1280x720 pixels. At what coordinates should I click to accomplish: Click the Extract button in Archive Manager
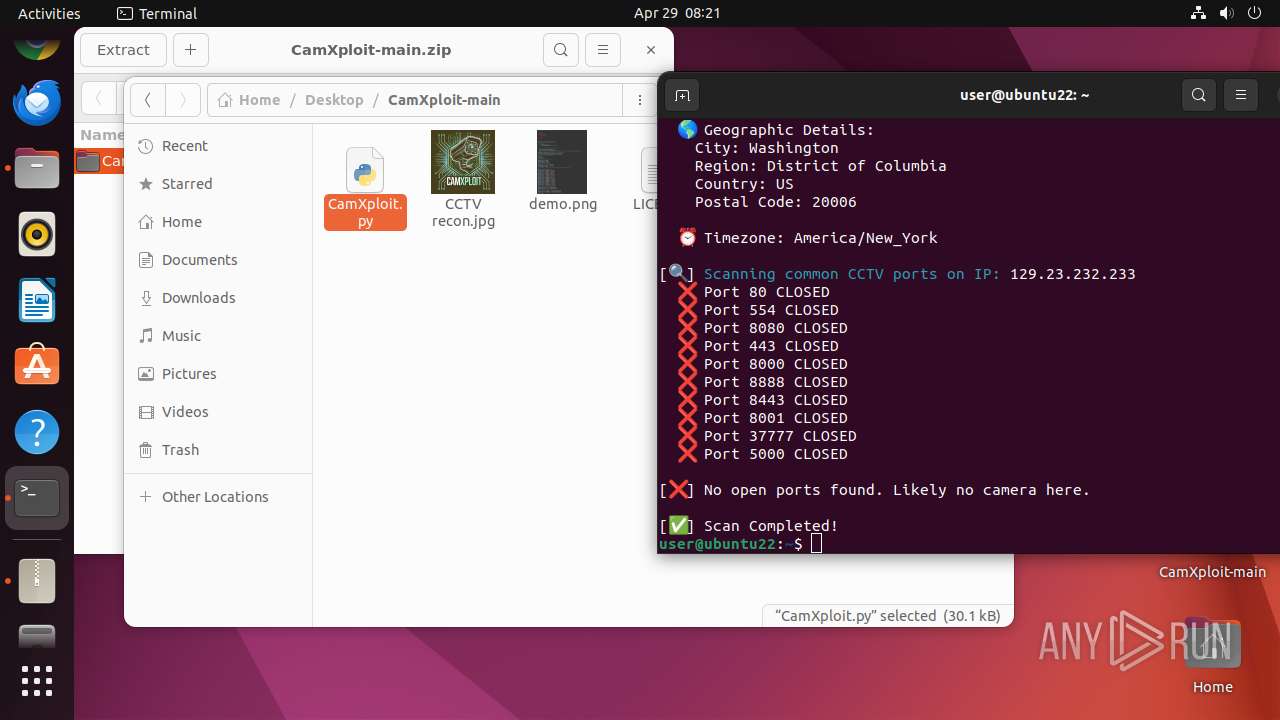tap(123, 50)
